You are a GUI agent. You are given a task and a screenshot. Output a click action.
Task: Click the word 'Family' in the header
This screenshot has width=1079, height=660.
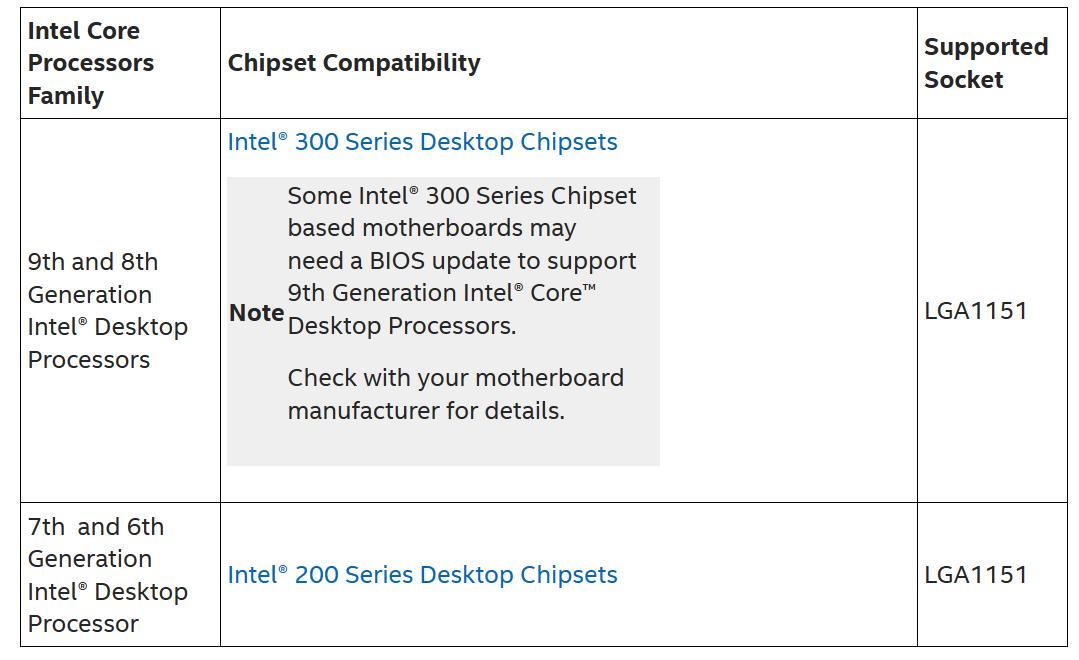tap(66, 96)
